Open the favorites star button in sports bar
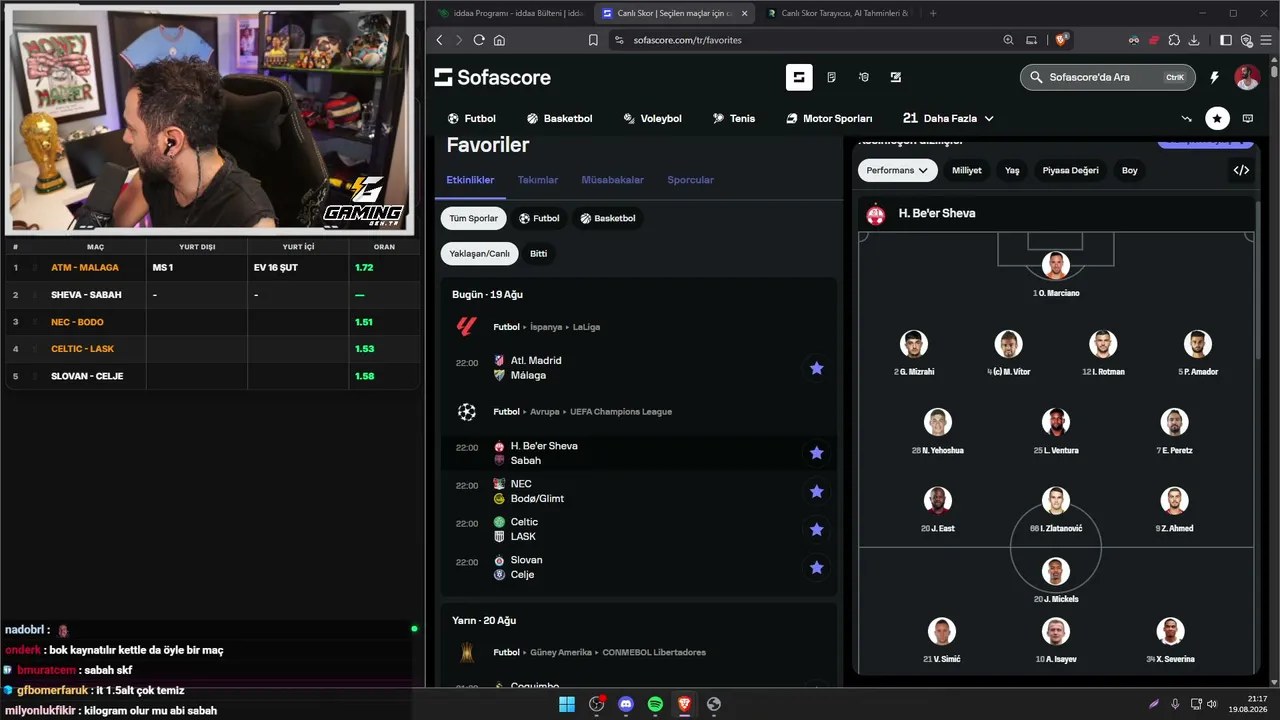This screenshot has height=720, width=1280. pos(1217,118)
